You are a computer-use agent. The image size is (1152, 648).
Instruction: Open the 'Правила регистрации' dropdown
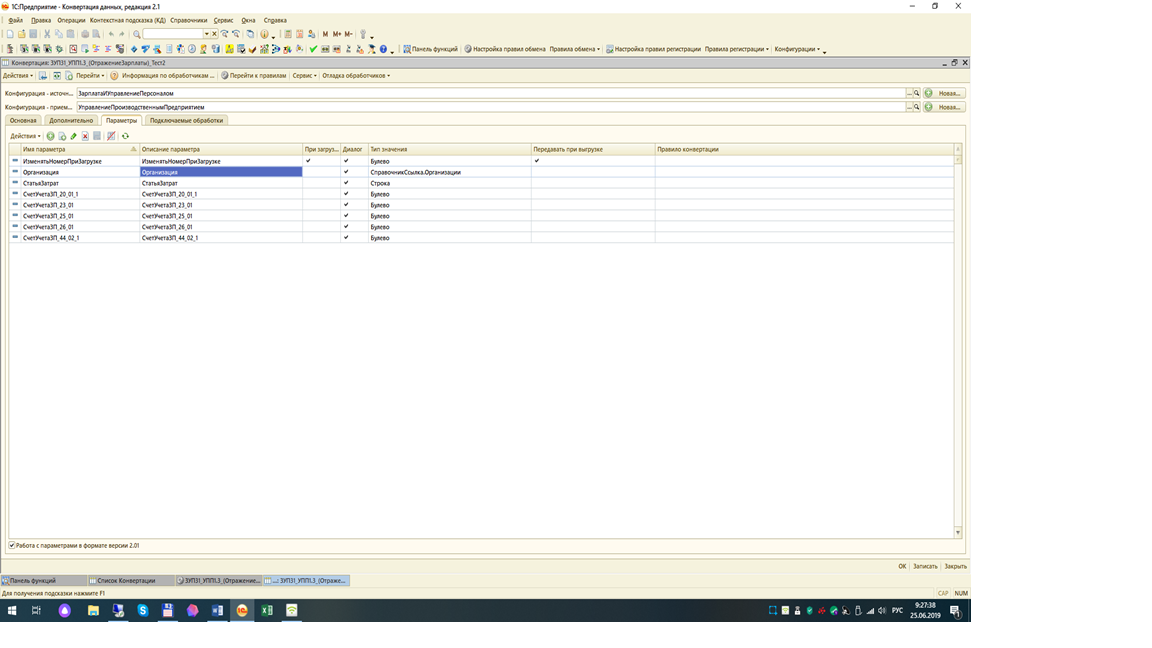737,49
